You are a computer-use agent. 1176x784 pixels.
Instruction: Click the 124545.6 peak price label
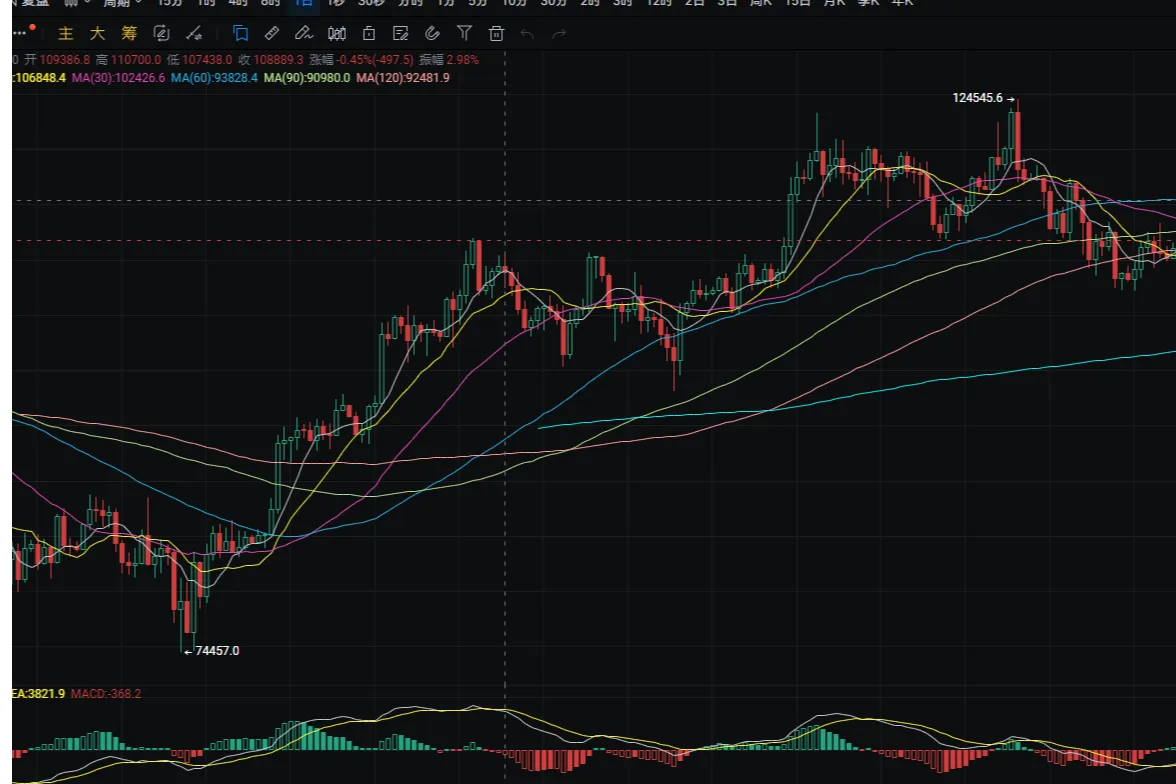tap(977, 98)
